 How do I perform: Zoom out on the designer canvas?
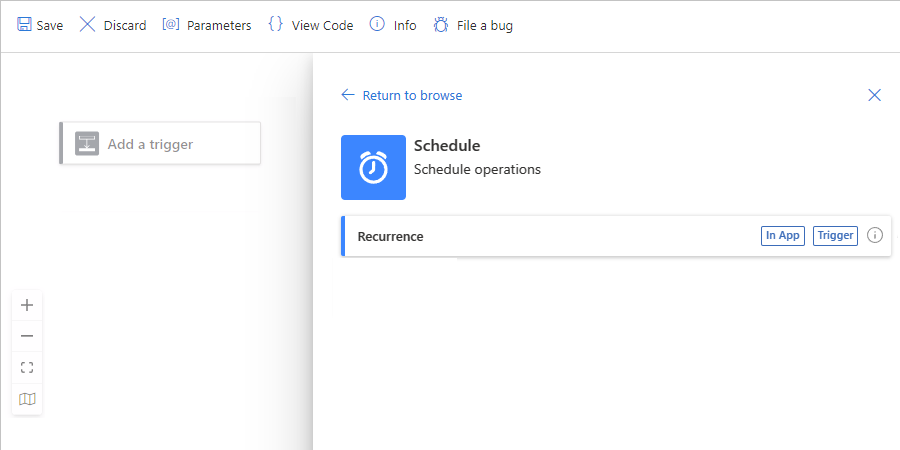point(27,336)
